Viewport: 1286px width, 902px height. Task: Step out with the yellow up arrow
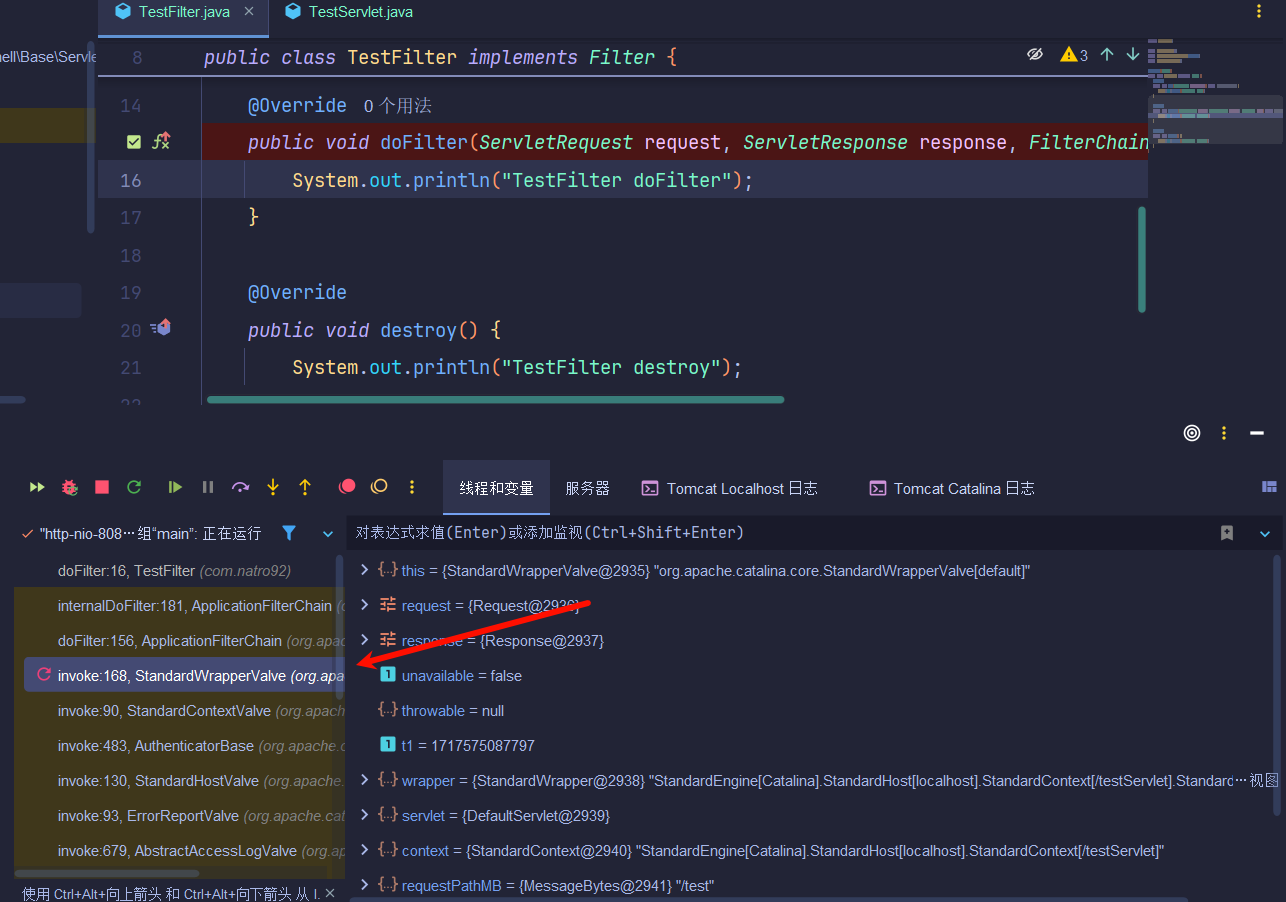coord(305,487)
